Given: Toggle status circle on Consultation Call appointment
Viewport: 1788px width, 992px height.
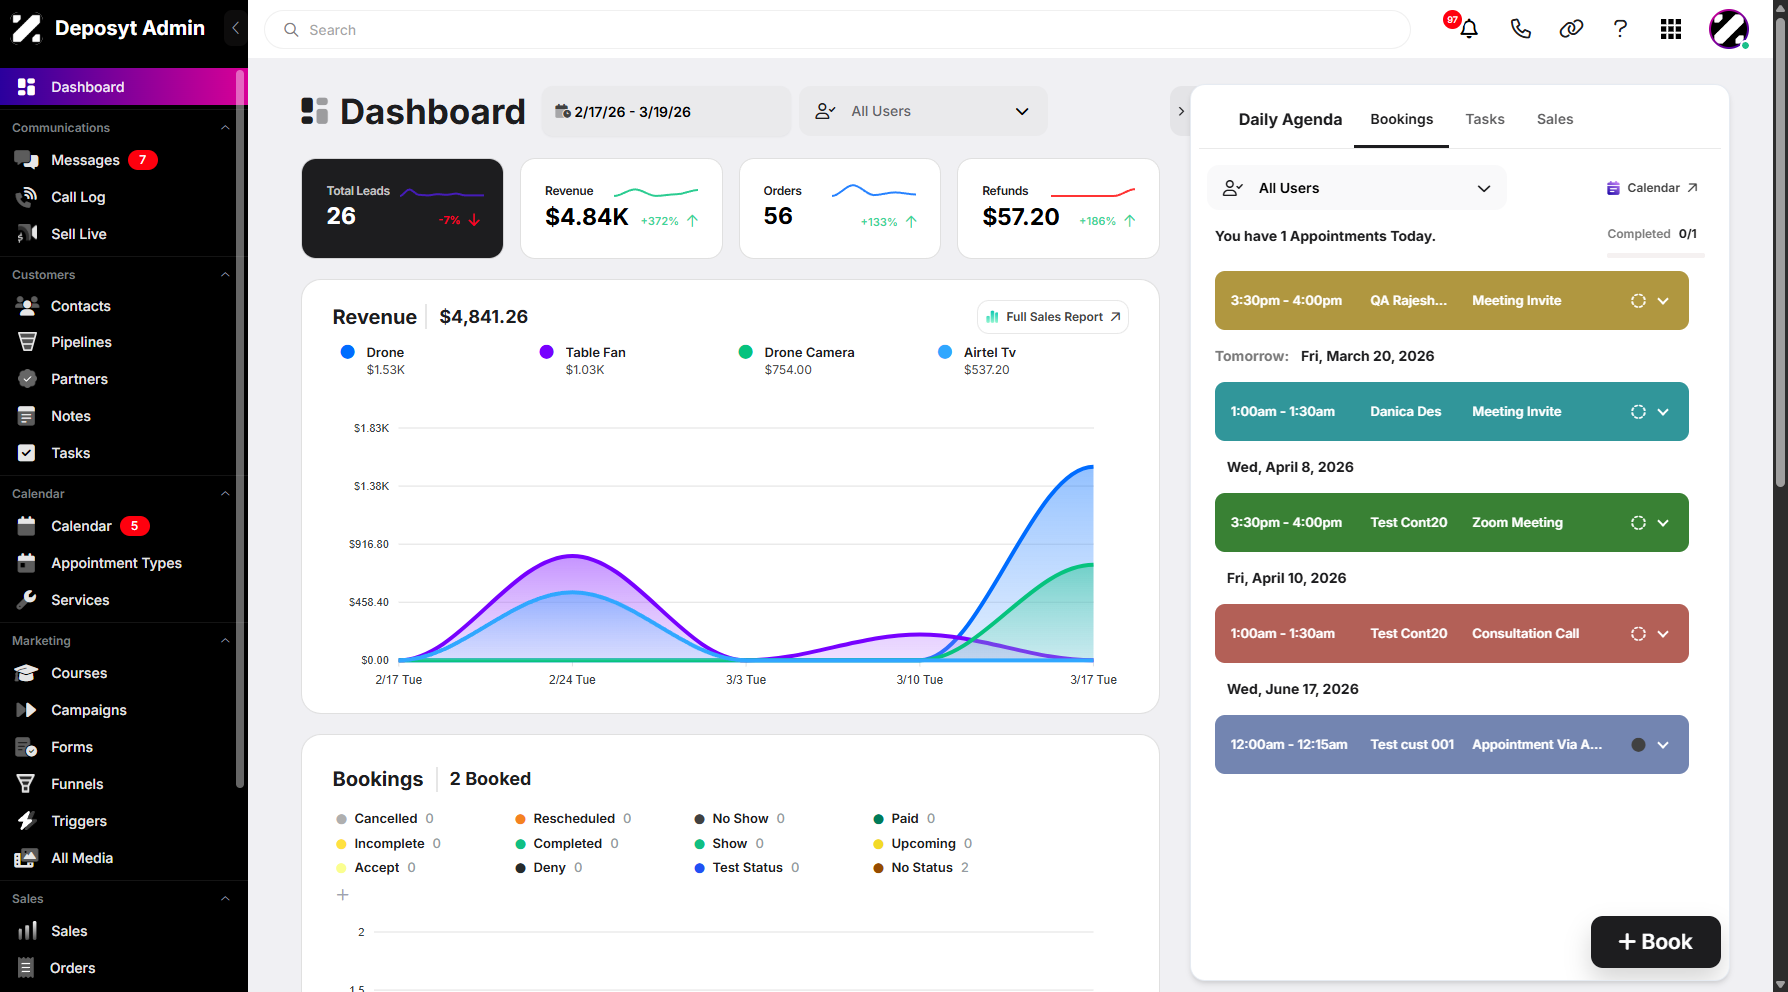Looking at the screenshot, I should [1638, 634].
